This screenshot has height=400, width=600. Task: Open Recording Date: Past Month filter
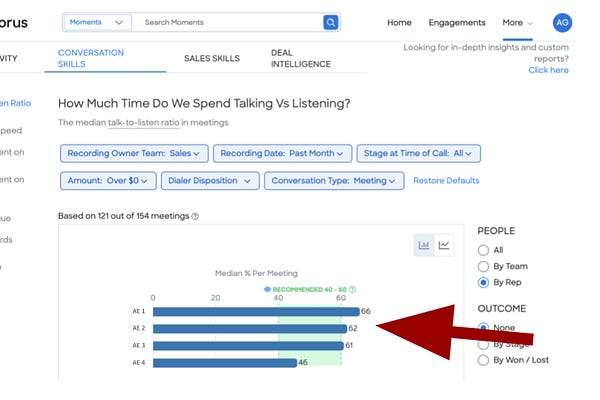(x=282, y=153)
